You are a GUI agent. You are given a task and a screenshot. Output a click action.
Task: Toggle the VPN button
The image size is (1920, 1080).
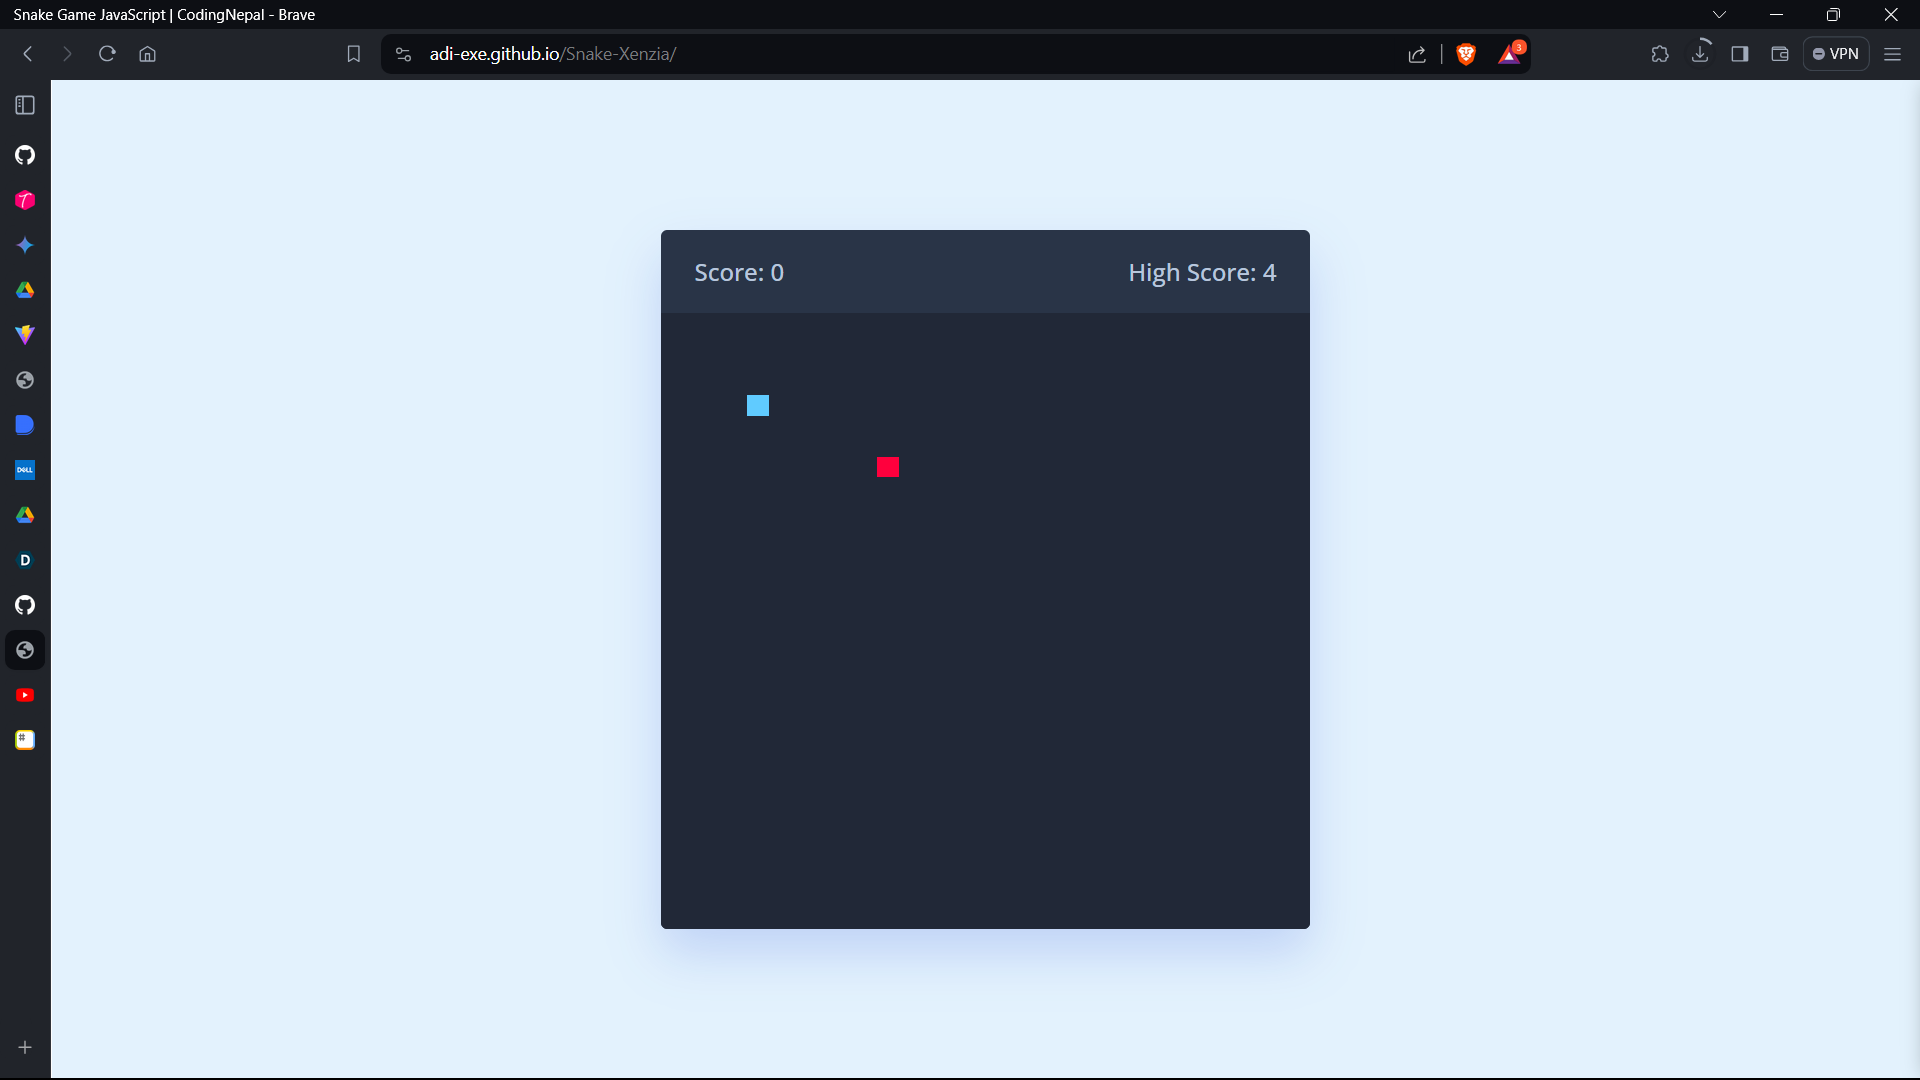1836,54
